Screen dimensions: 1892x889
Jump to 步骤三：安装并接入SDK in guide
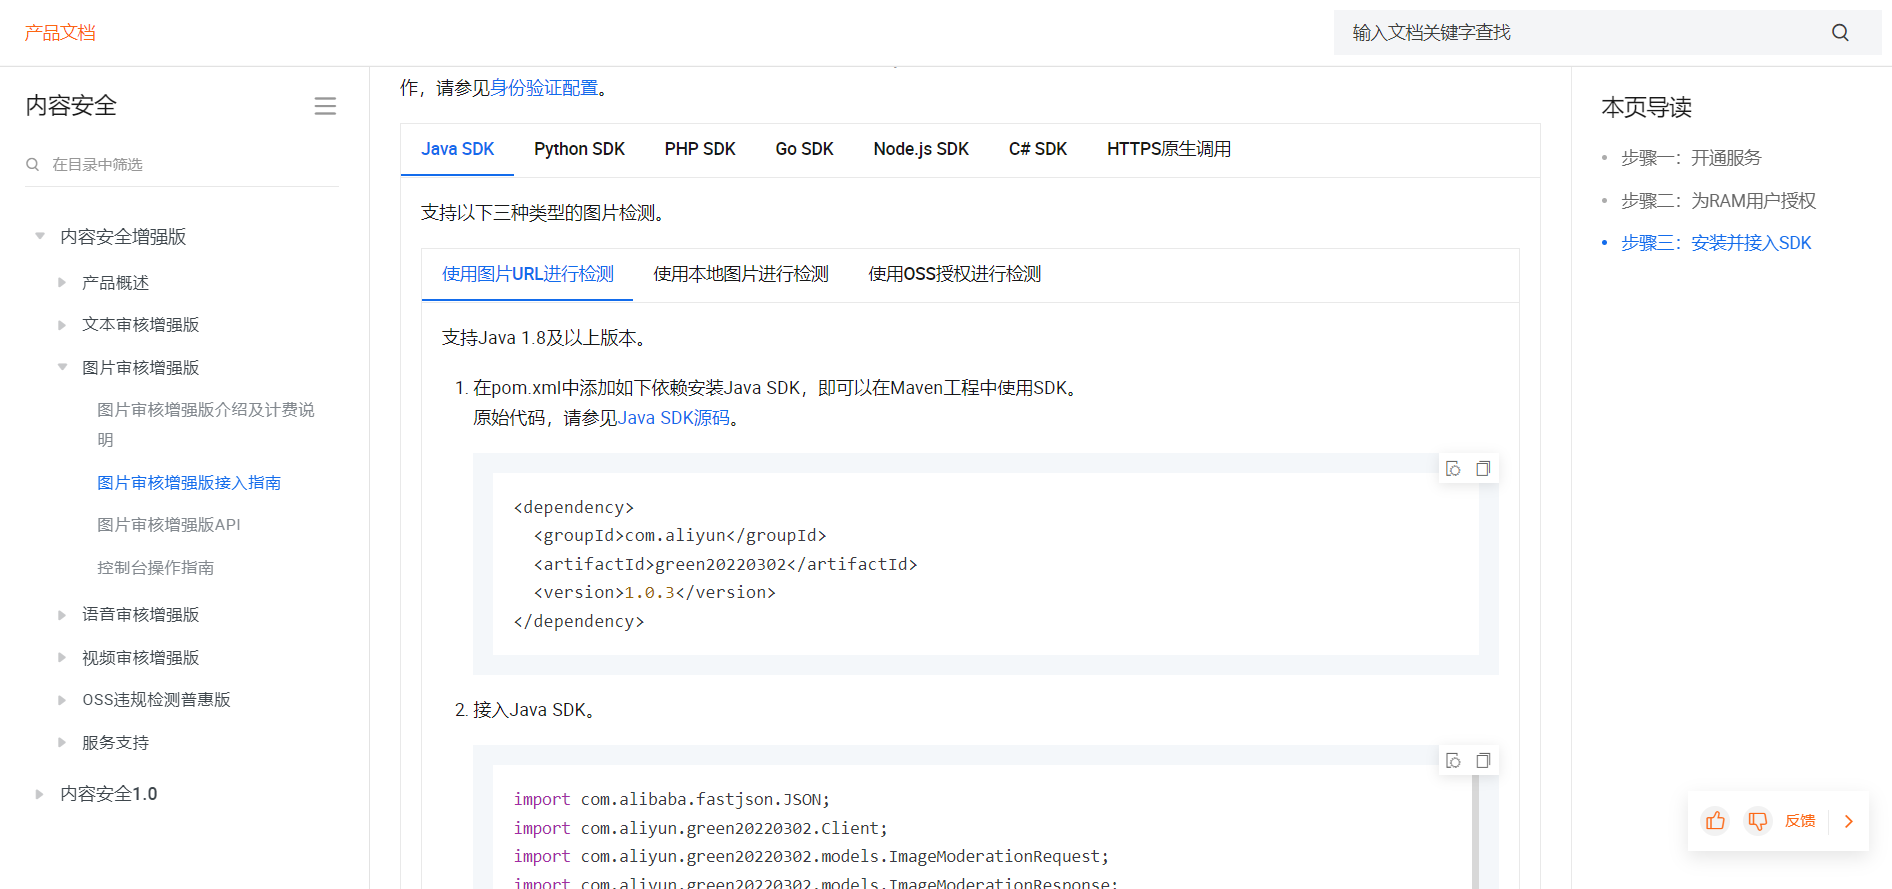(x=1716, y=243)
